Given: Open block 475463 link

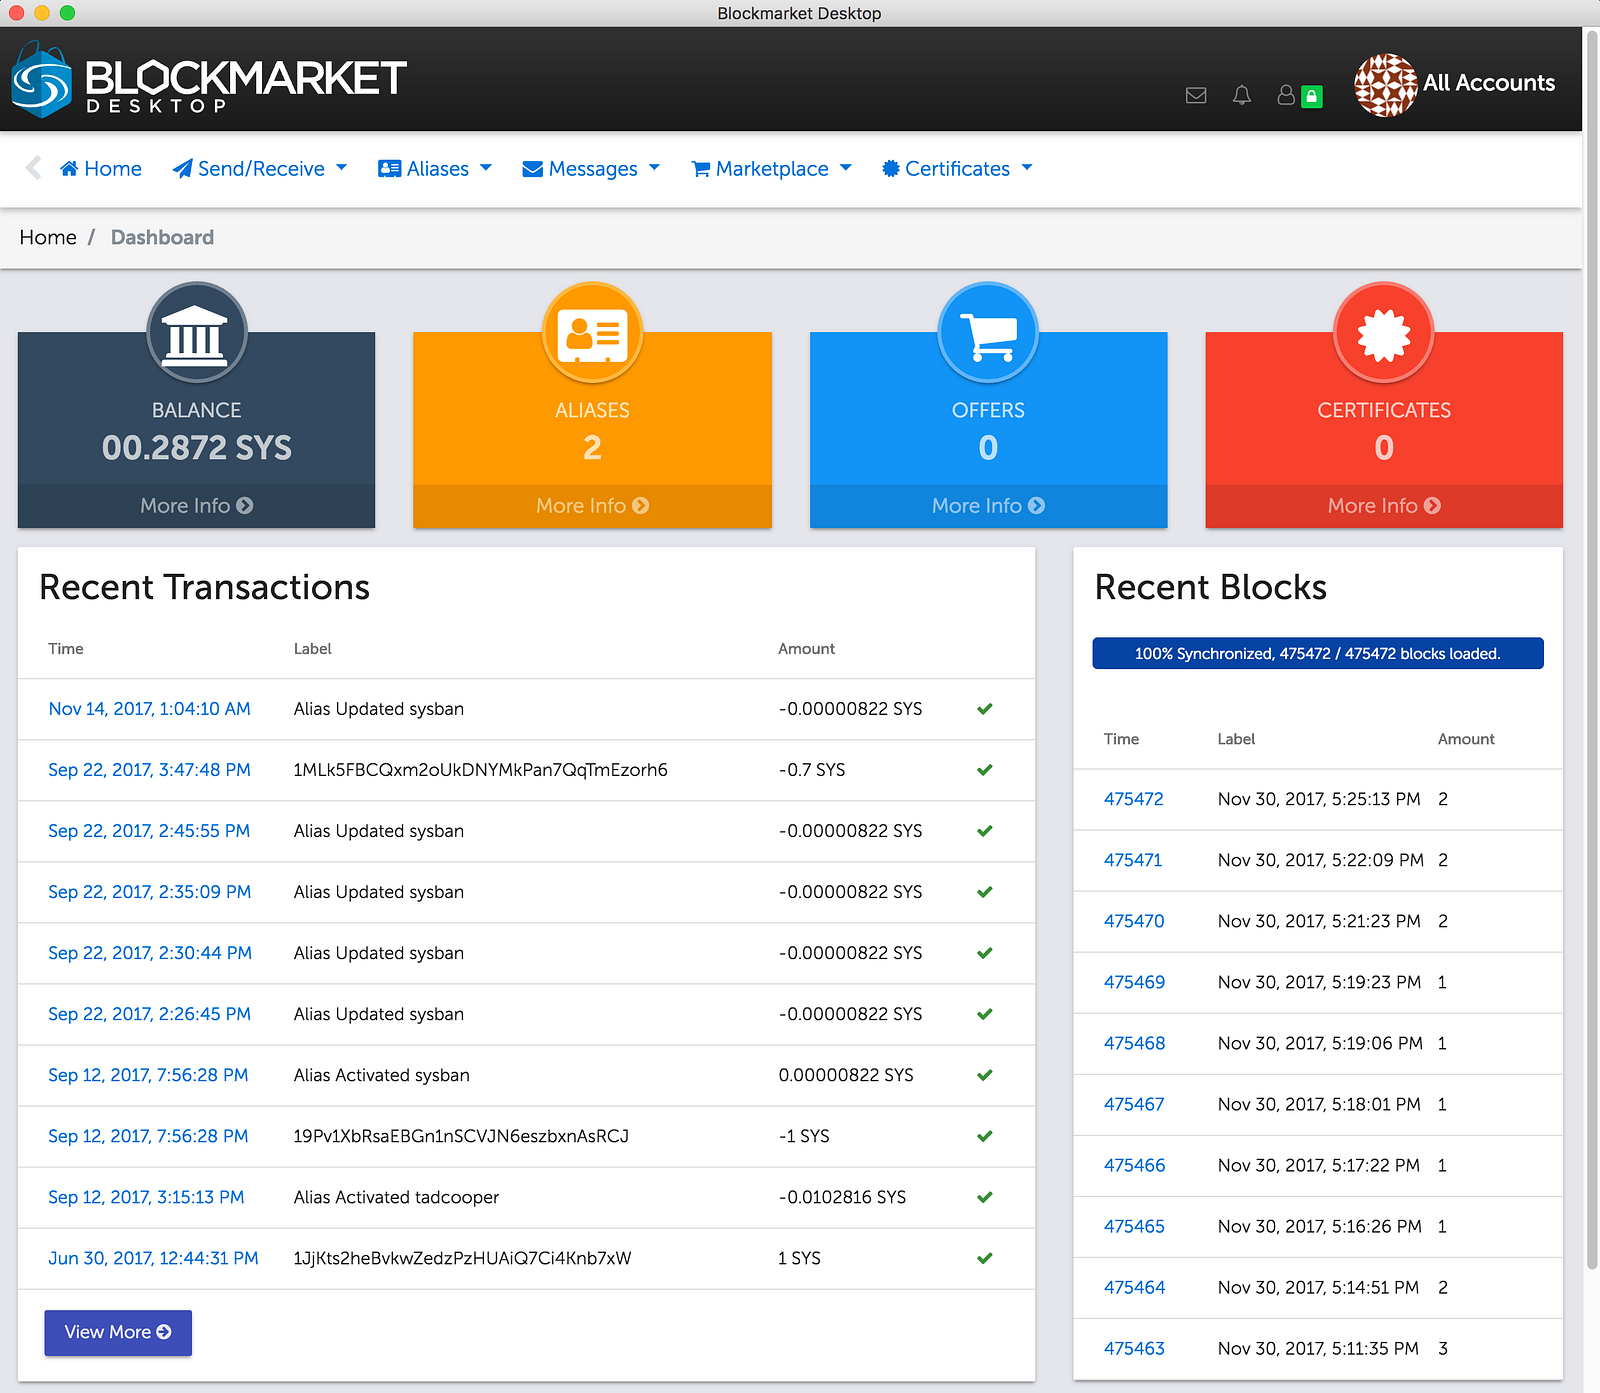Looking at the screenshot, I should pyautogui.click(x=1134, y=1348).
